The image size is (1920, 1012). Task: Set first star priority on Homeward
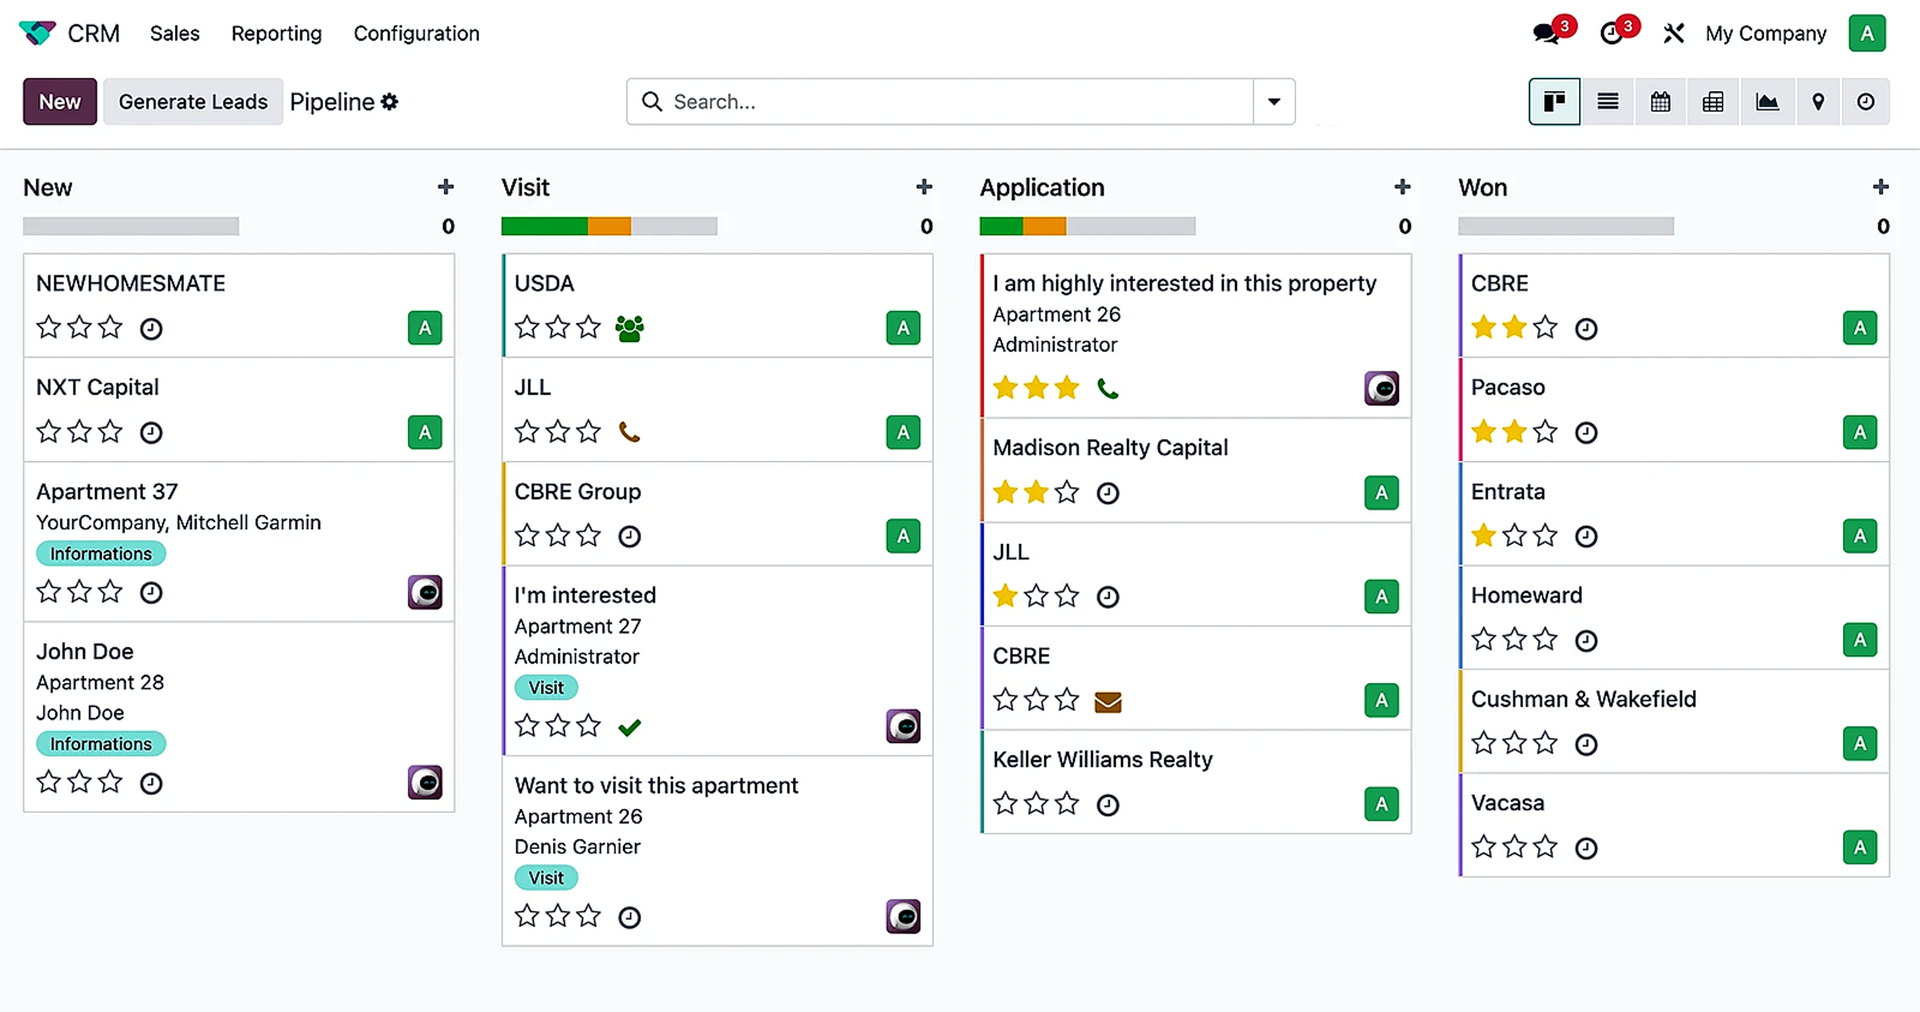pos(1484,640)
